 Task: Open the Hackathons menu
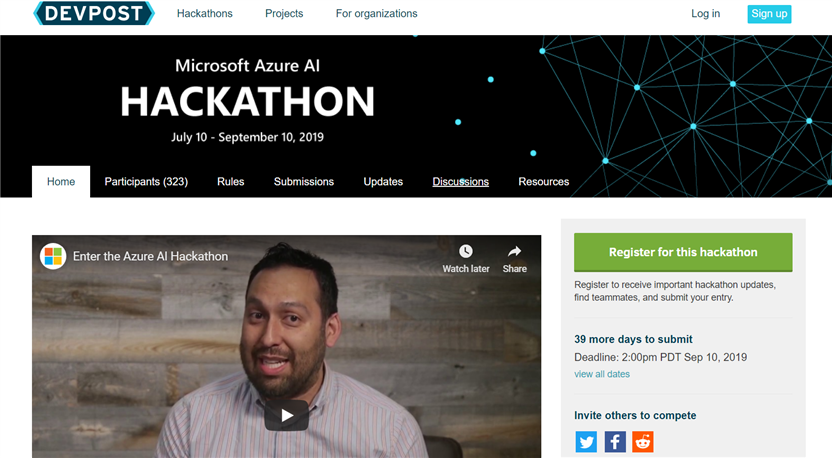(205, 14)
